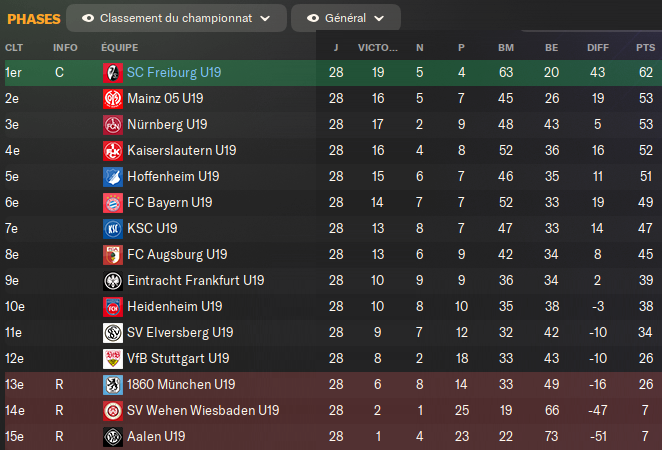The width and height of the screenshot is (662, 450).
Task: Click the Hoffenheim U19 club crest
Action: tap(112, 176)
